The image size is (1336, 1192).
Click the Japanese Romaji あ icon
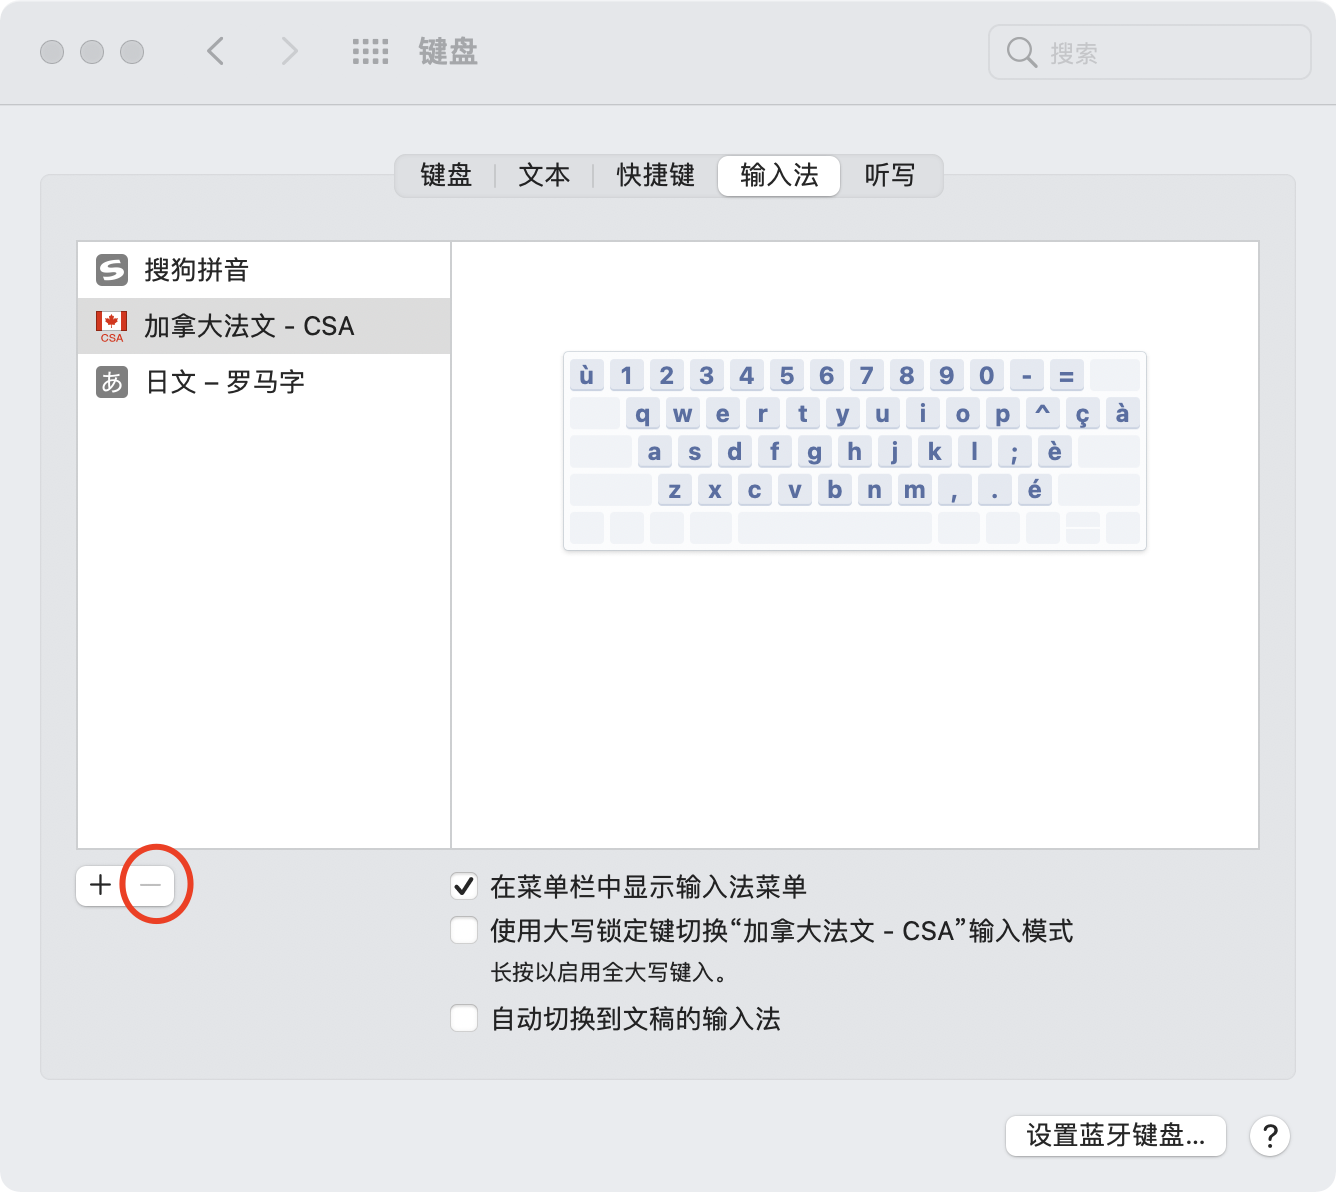[112, 382]
